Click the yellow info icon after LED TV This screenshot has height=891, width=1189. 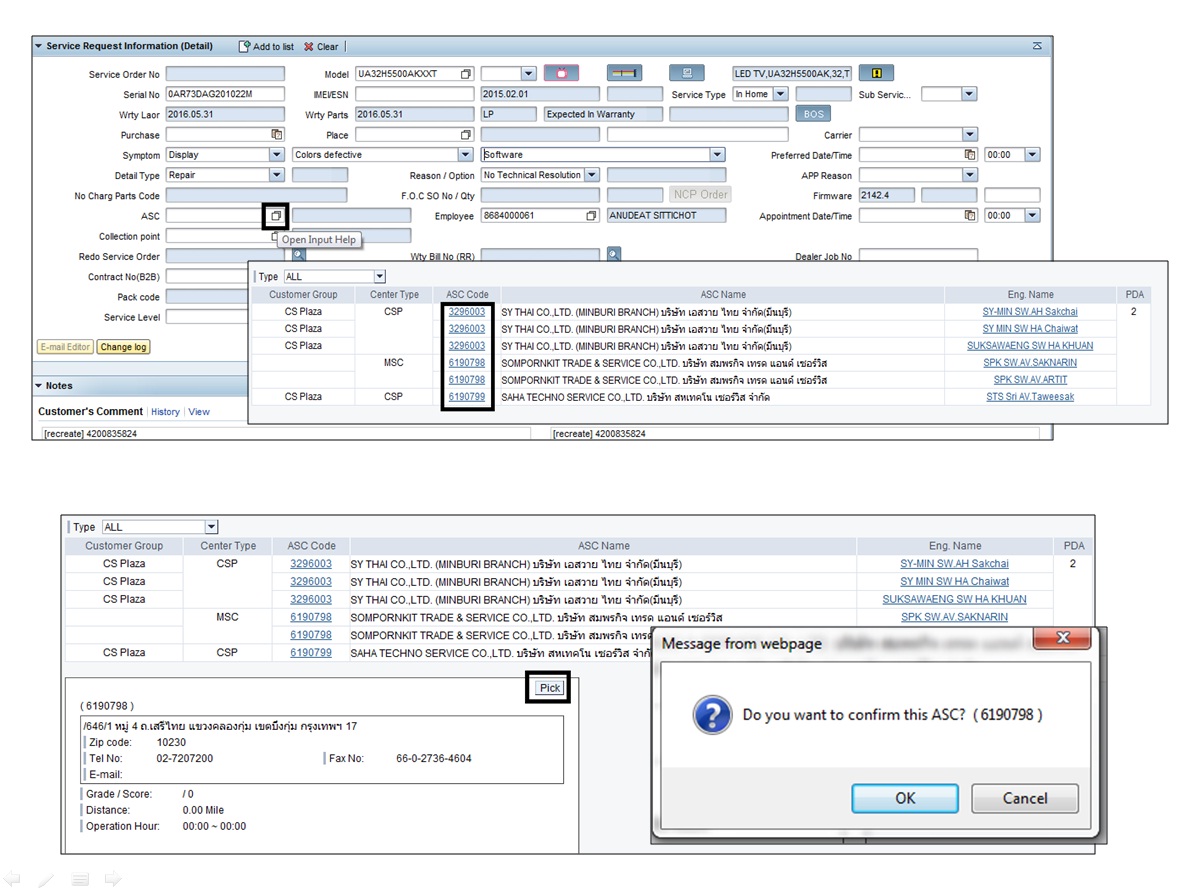877,73
